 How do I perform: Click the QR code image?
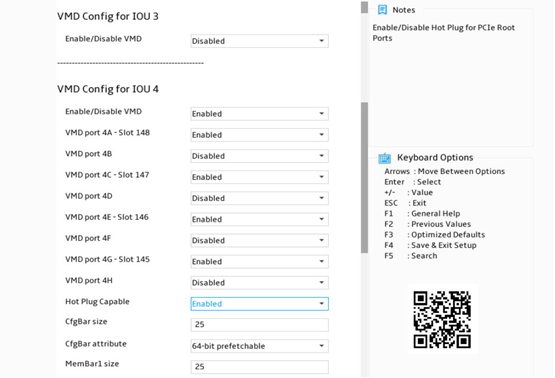[x=442, y=319]
